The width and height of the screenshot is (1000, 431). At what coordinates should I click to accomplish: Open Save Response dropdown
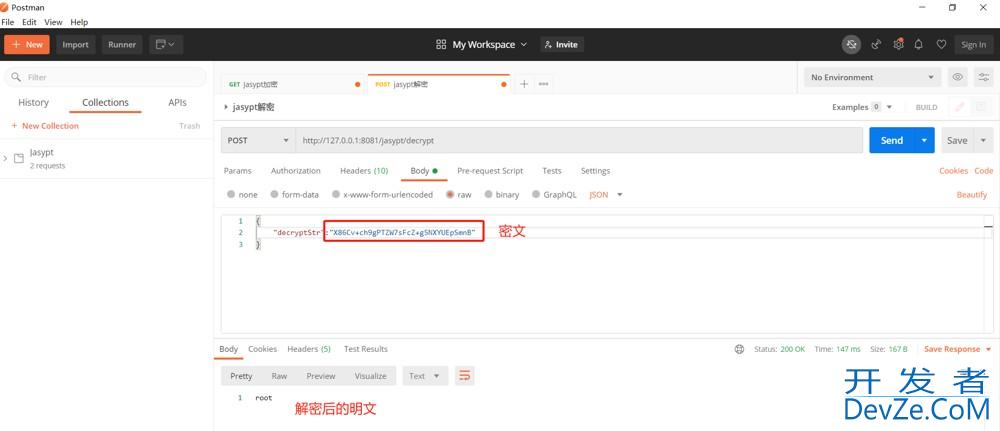pyautogui.click(x=958, y=349)
